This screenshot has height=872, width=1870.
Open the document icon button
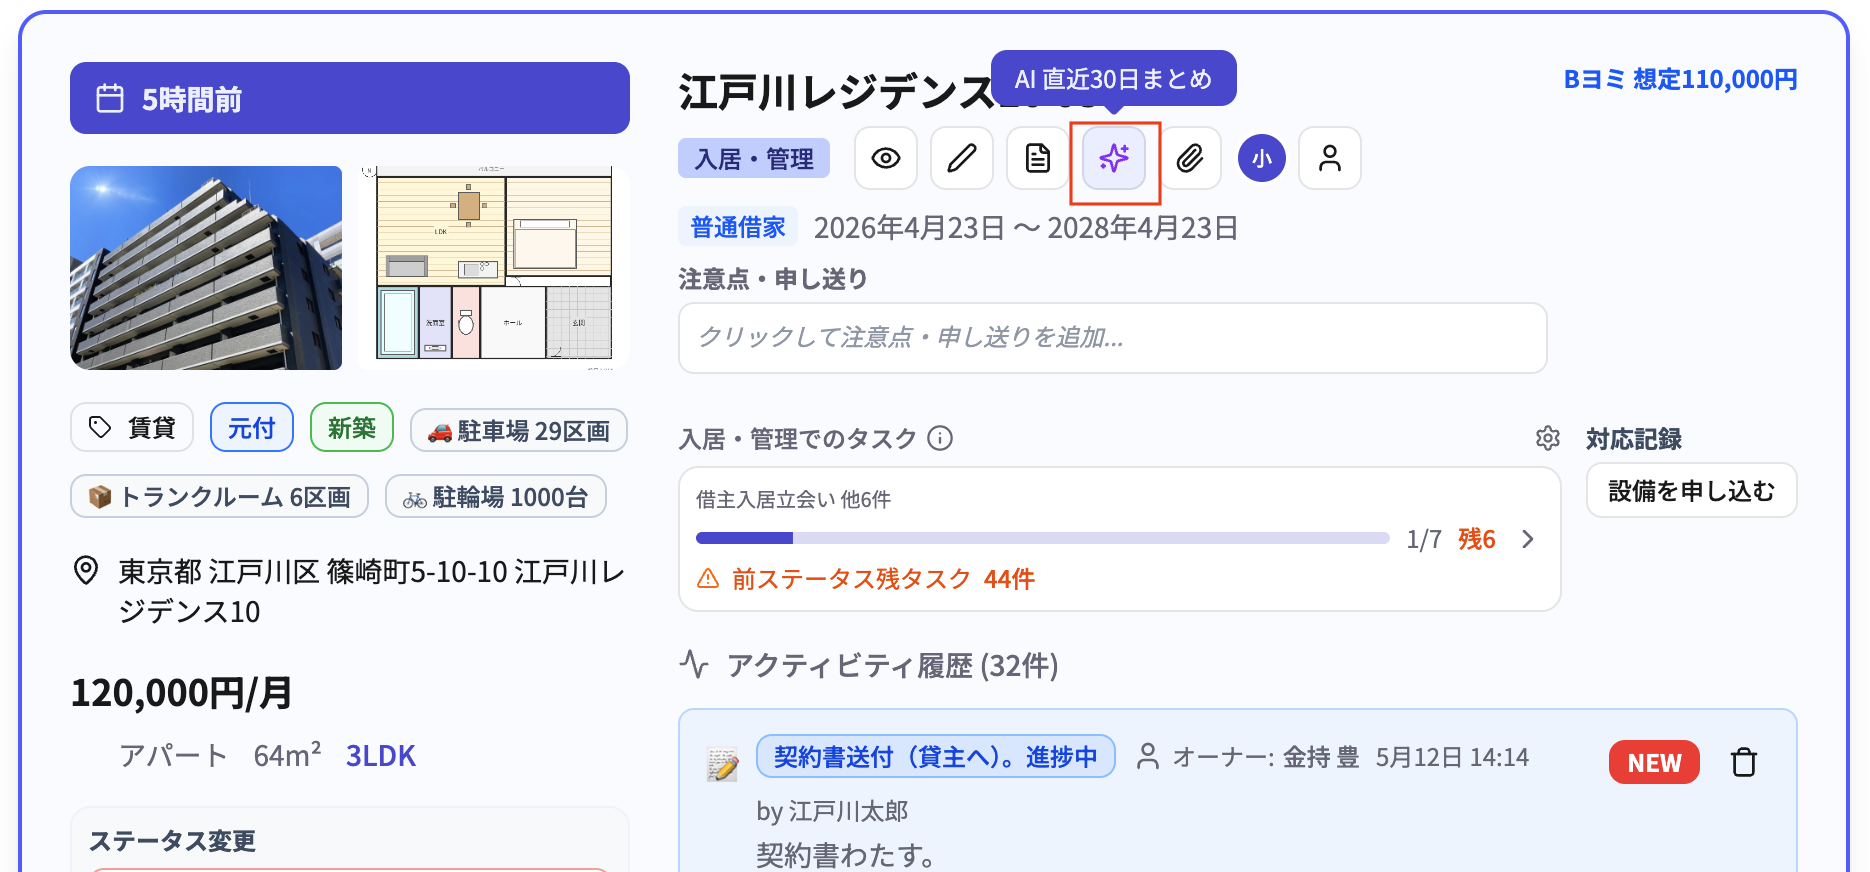click(1038, 158)
